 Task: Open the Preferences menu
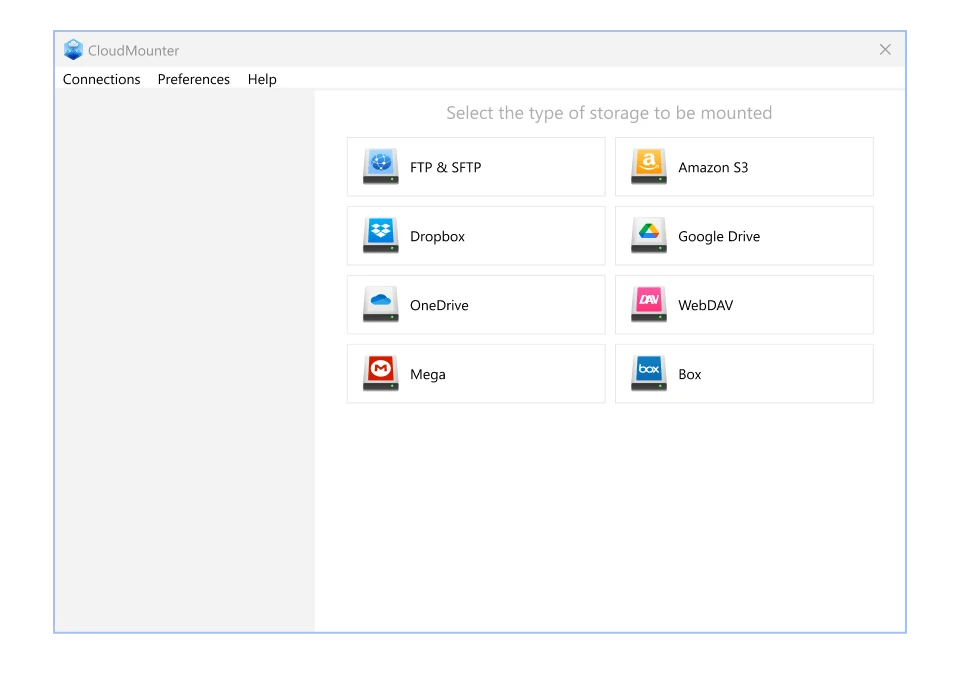pos(193,79)
